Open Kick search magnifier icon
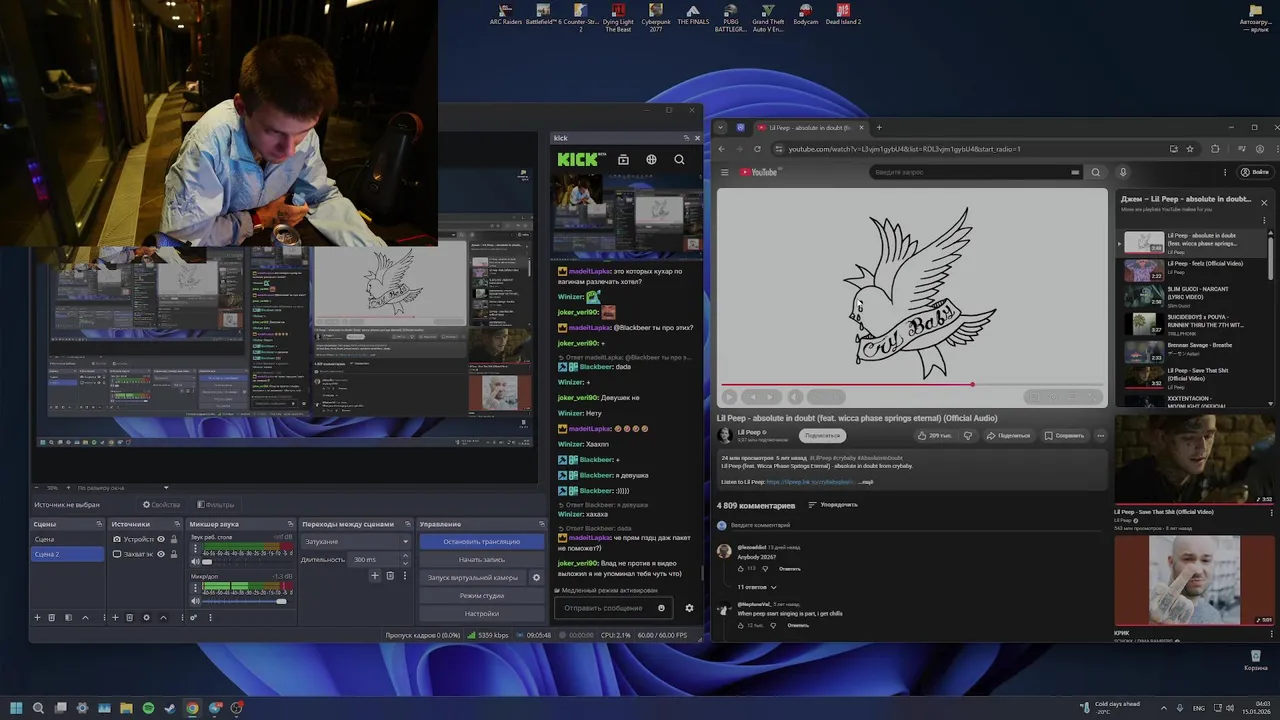Viewport: 1280px width, 720px height. click(679, 159)
